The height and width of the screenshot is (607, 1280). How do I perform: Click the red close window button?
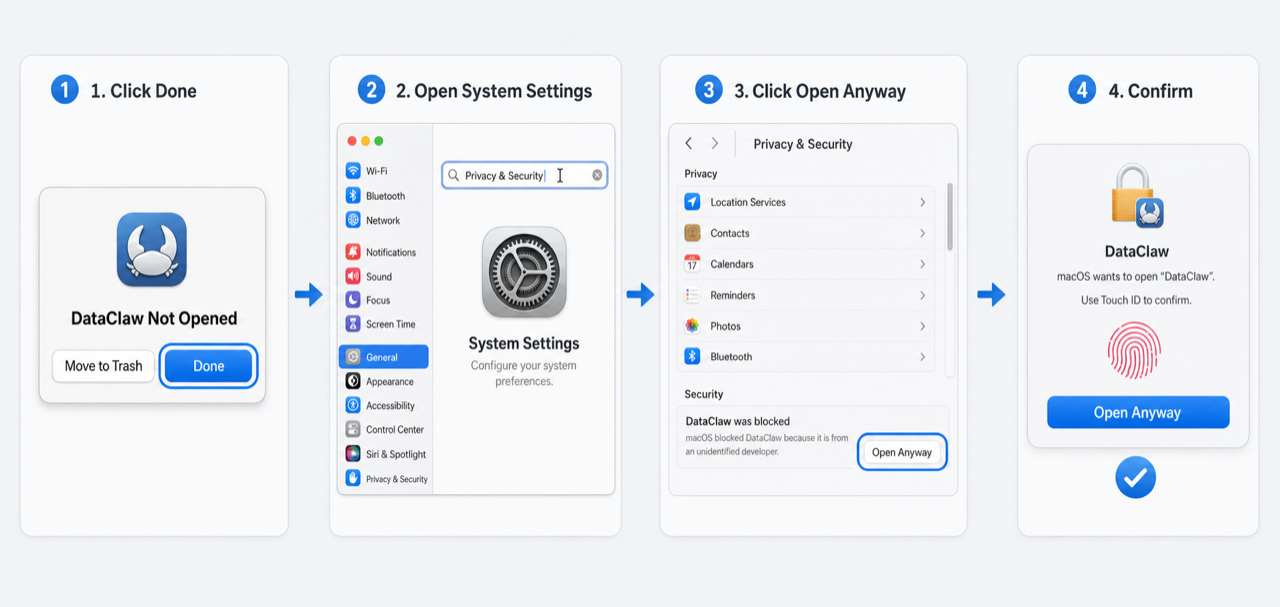pos(352,141)
